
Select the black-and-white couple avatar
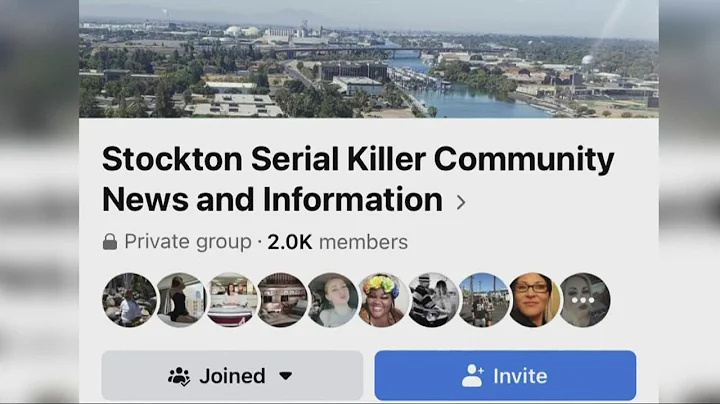click(x=433, y=300)
